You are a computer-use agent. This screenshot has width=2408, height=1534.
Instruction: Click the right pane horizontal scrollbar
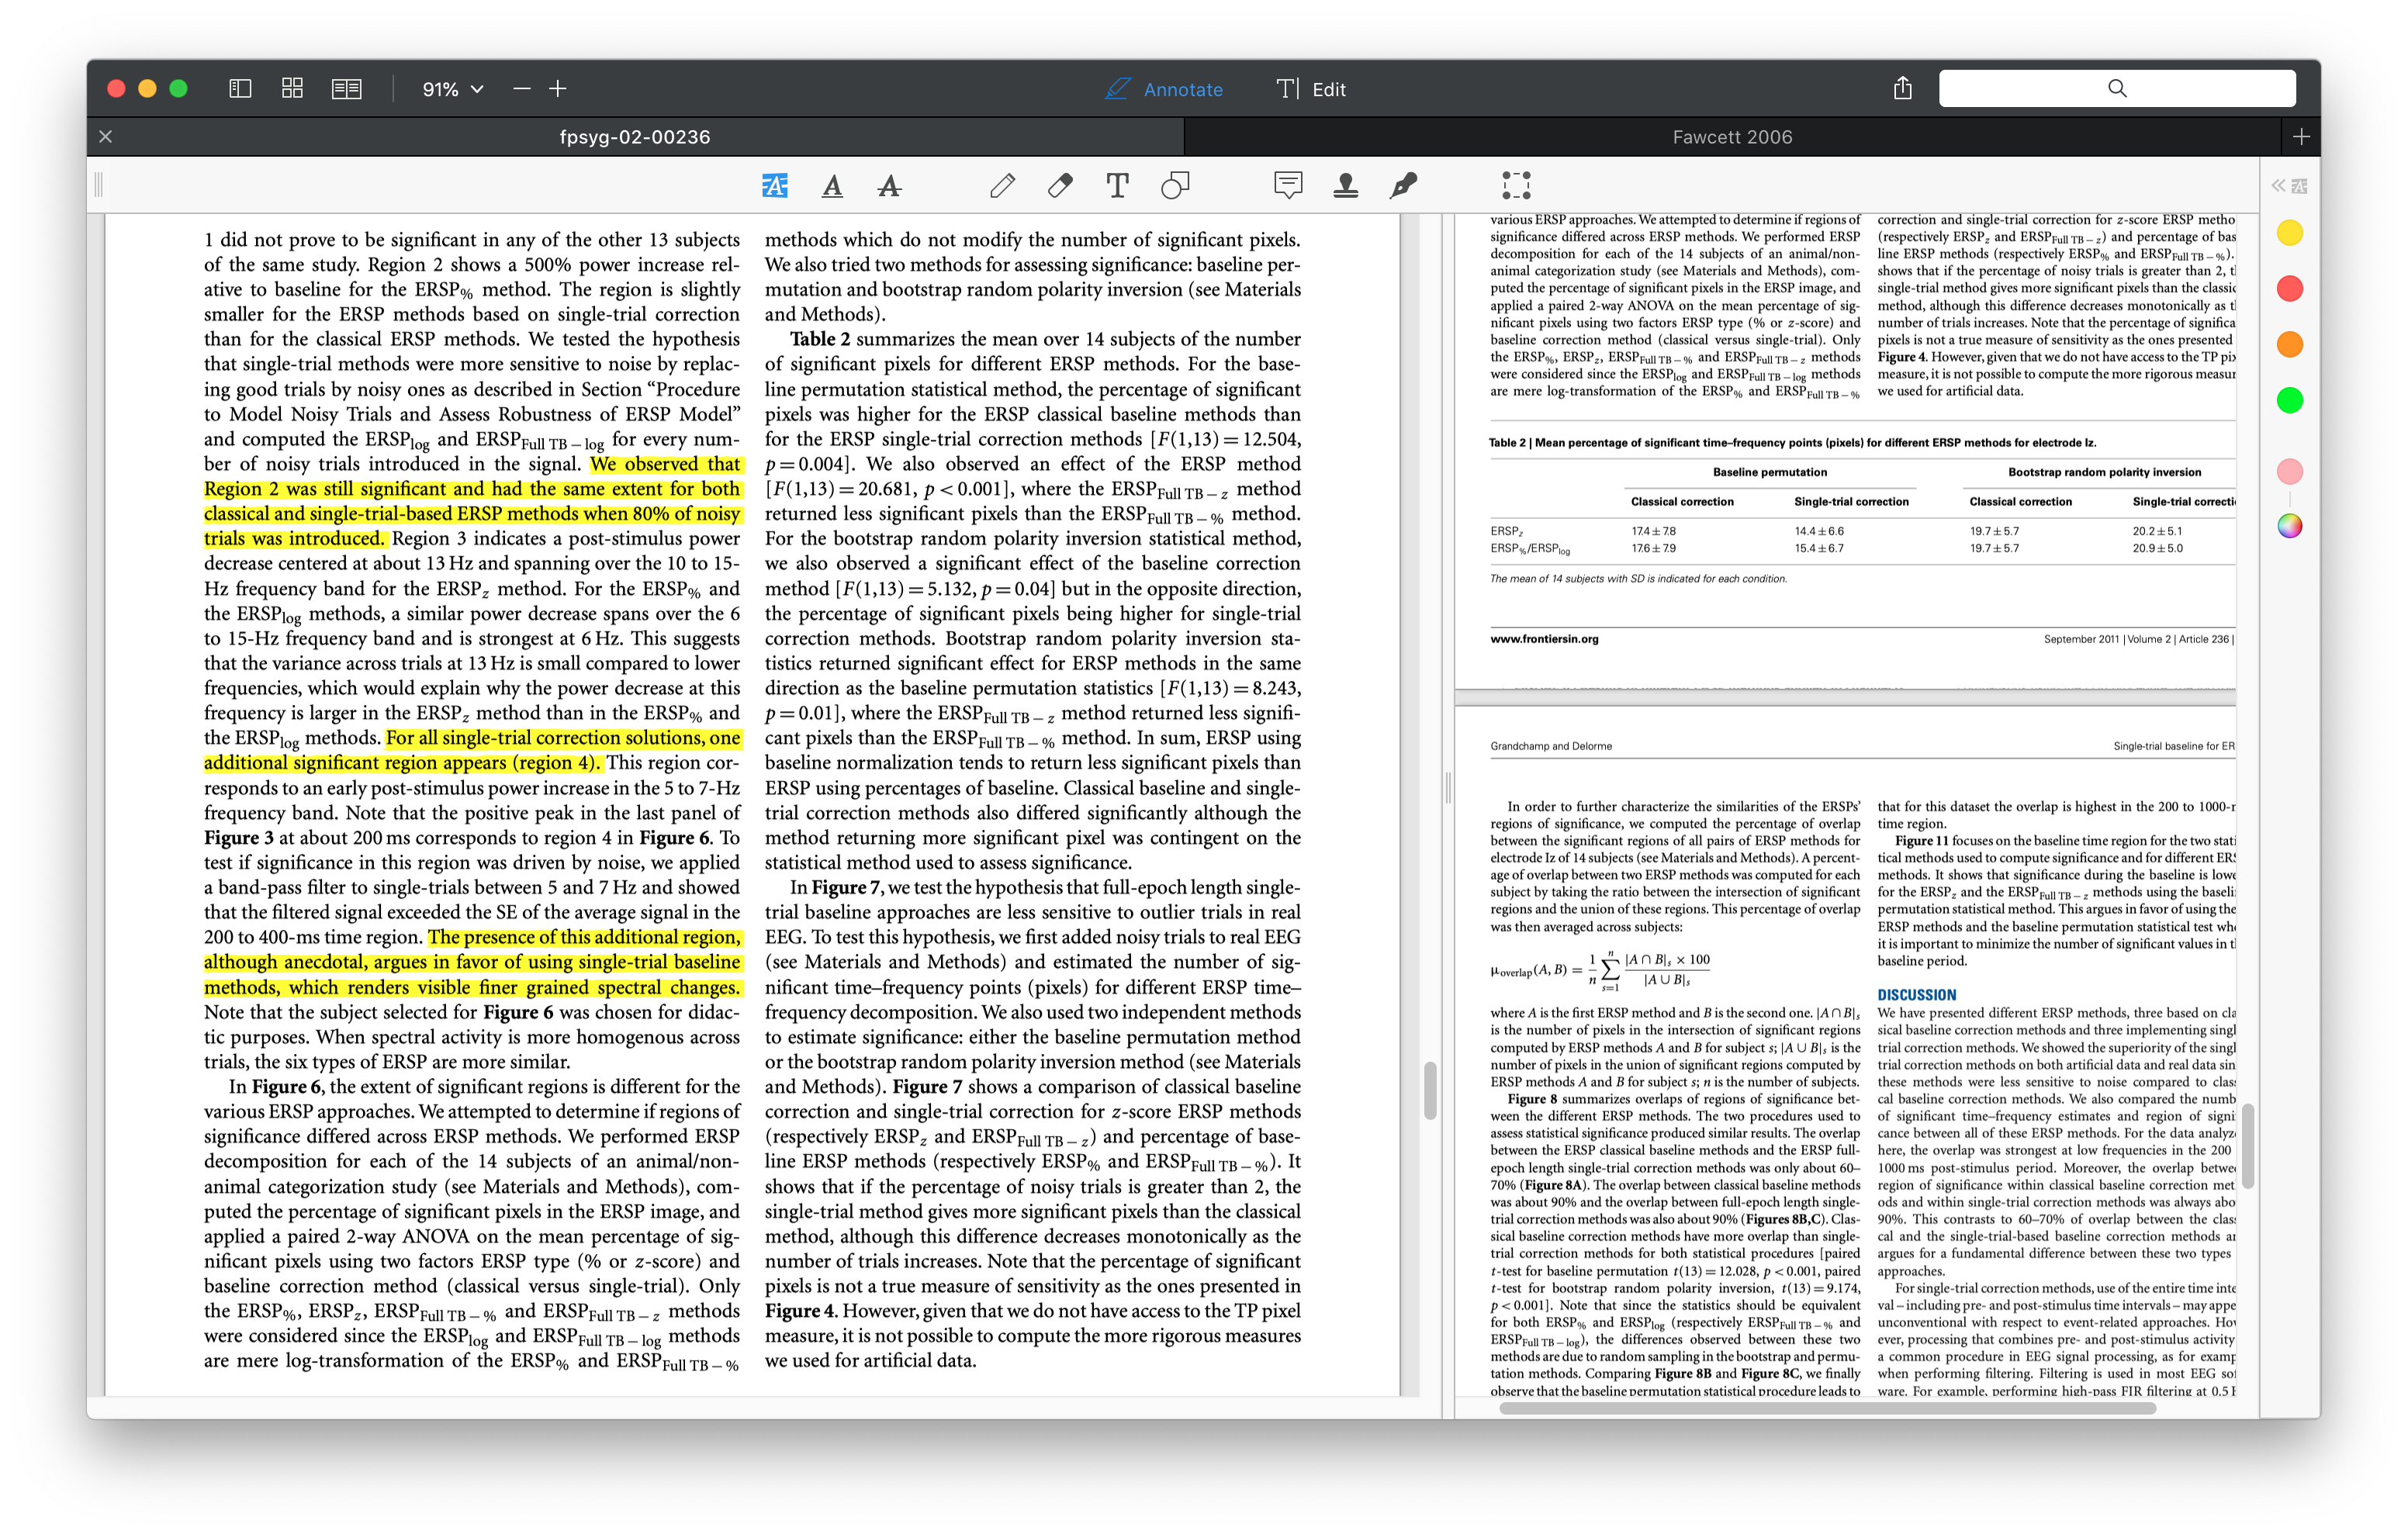[1827, 1408]
